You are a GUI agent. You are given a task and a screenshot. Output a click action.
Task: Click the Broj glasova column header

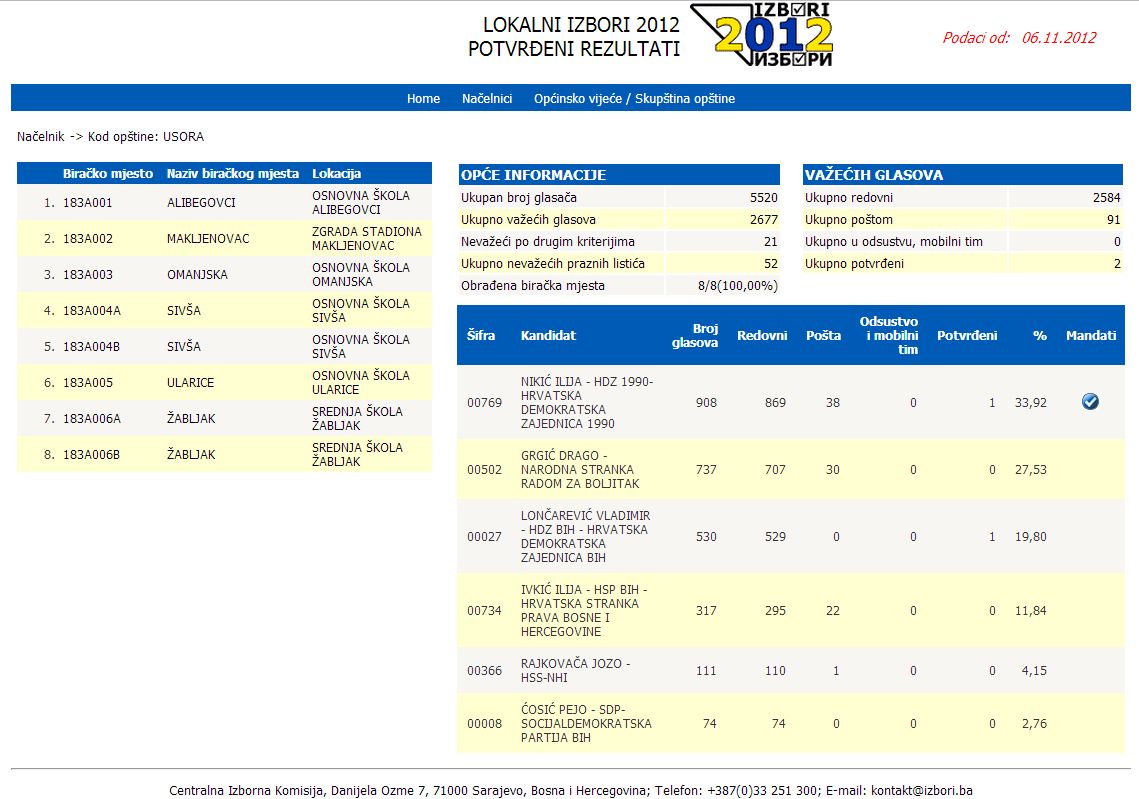click(695, 336)
